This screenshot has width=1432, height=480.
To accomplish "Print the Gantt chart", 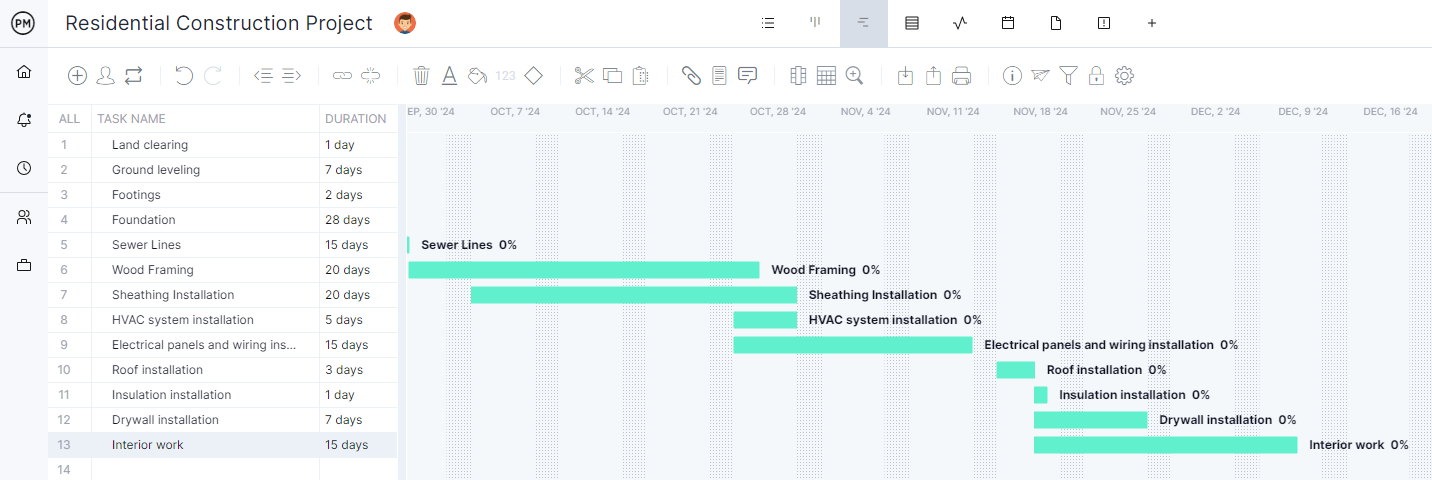I will coord(962,75).
